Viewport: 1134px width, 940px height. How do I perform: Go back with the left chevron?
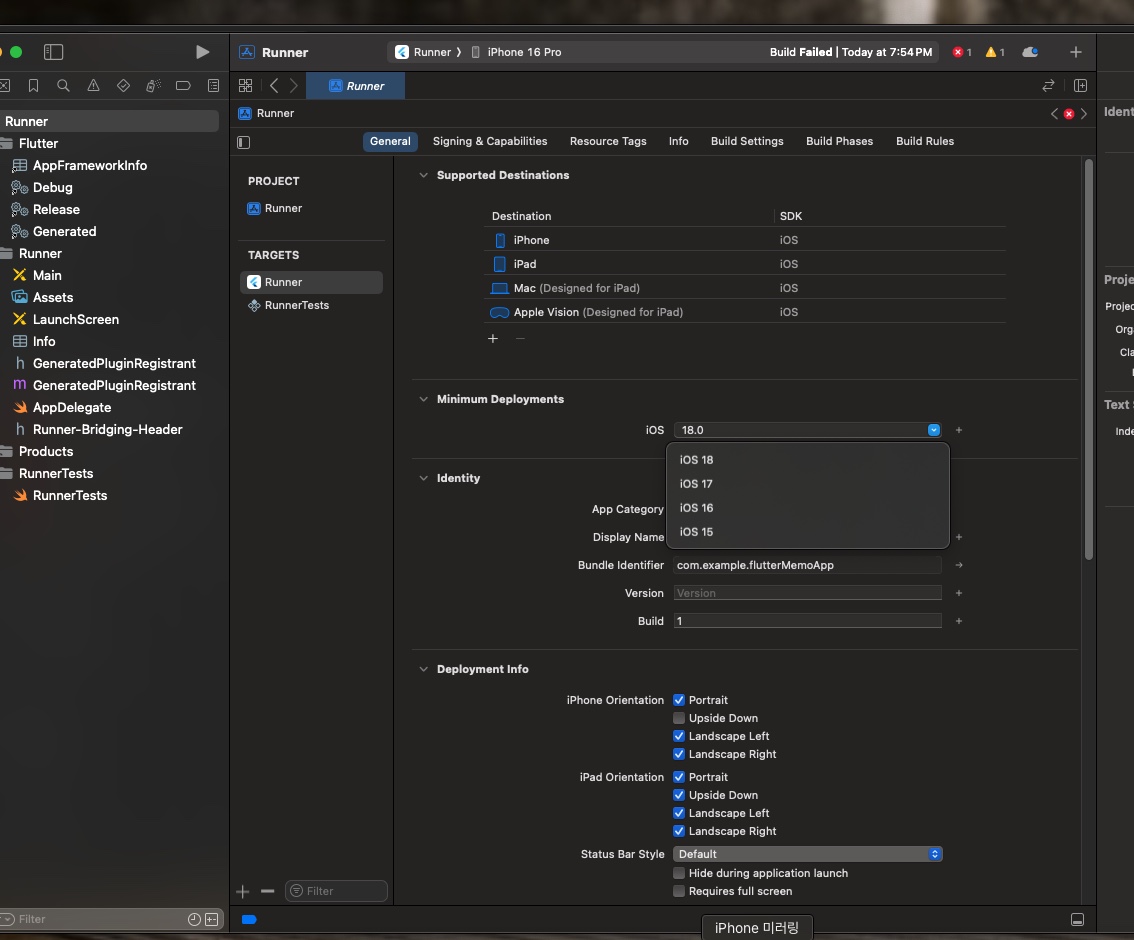click(274, 86)
